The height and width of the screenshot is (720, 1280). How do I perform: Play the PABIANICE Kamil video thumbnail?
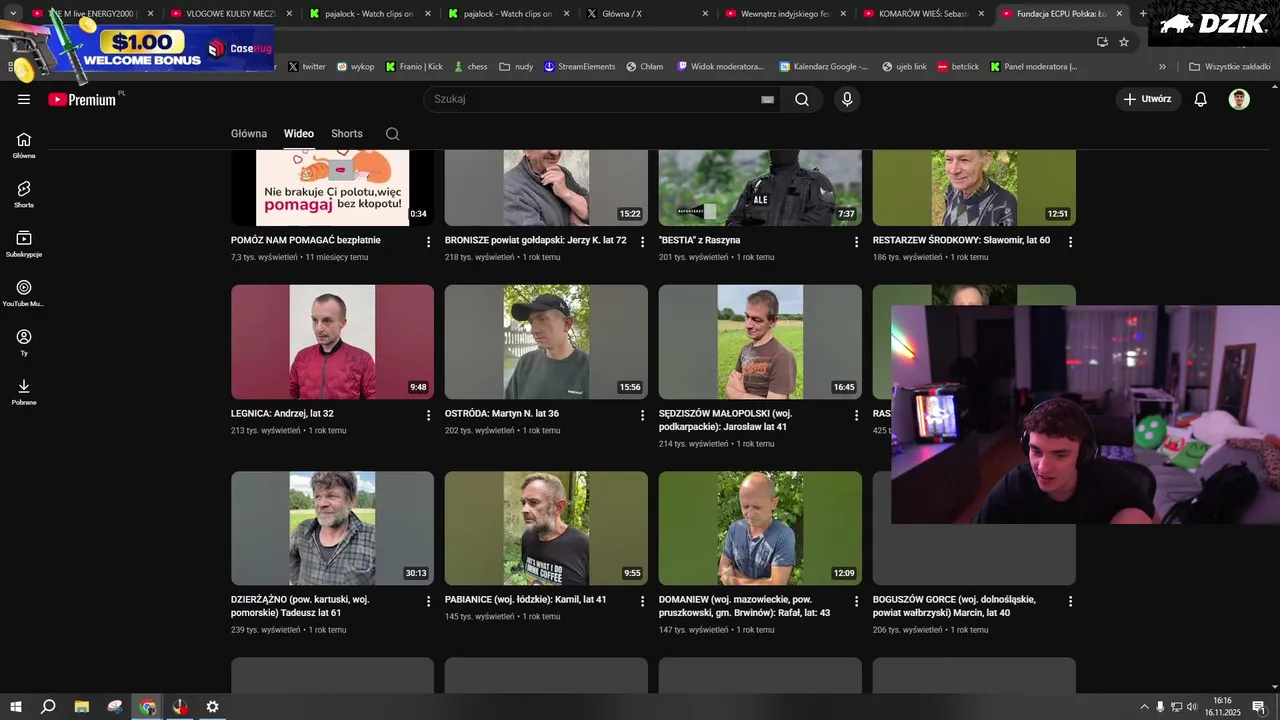click(x=546, y=528)
